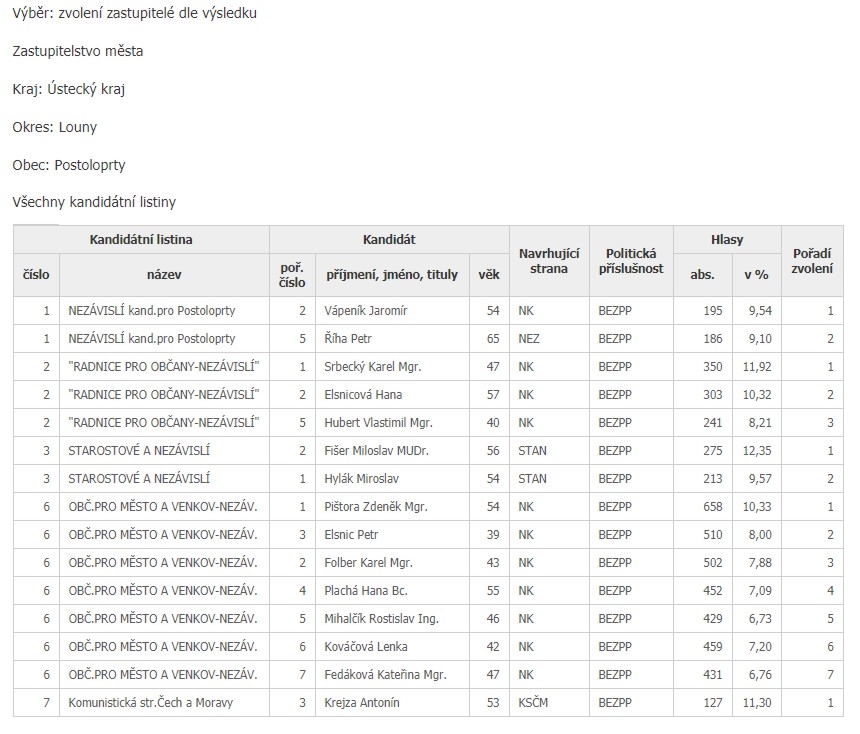The width and height of the screenshot is (860, 734).
Task: Click the 'příjmení, jméno, tituly' column header
Action: coord(392,275)
